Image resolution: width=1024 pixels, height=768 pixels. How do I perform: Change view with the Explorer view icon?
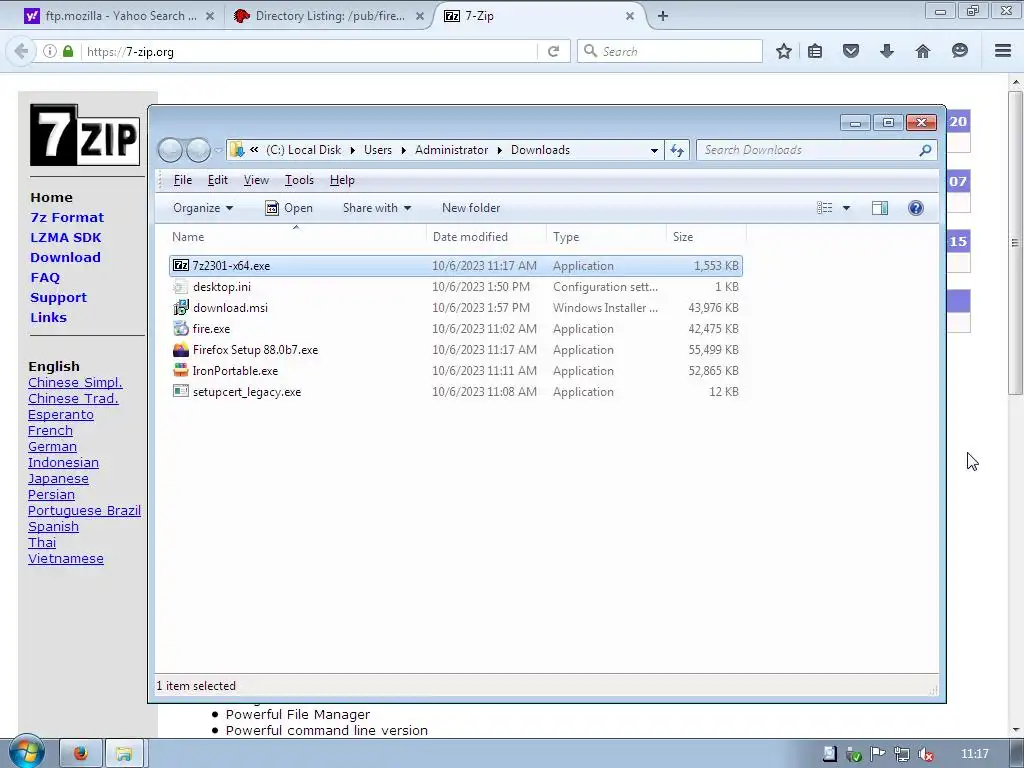point(825,208)
